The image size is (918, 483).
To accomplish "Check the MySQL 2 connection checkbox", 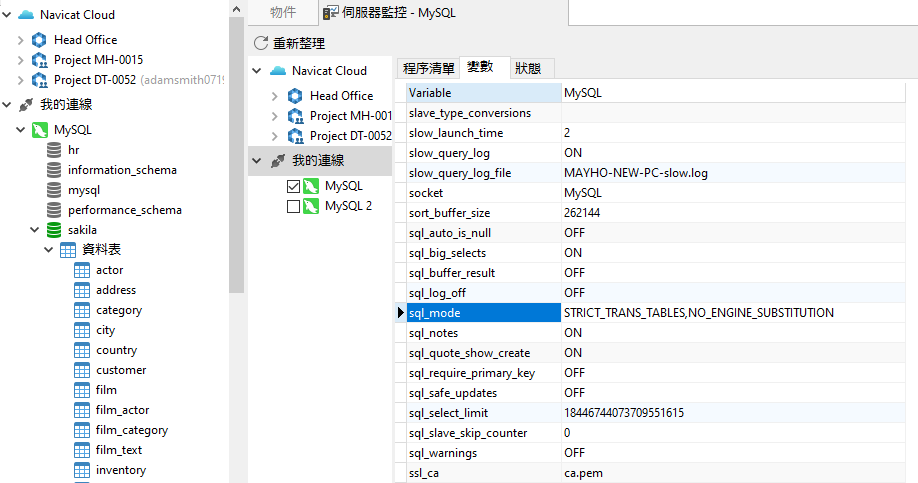I will (x=294, y=206).
